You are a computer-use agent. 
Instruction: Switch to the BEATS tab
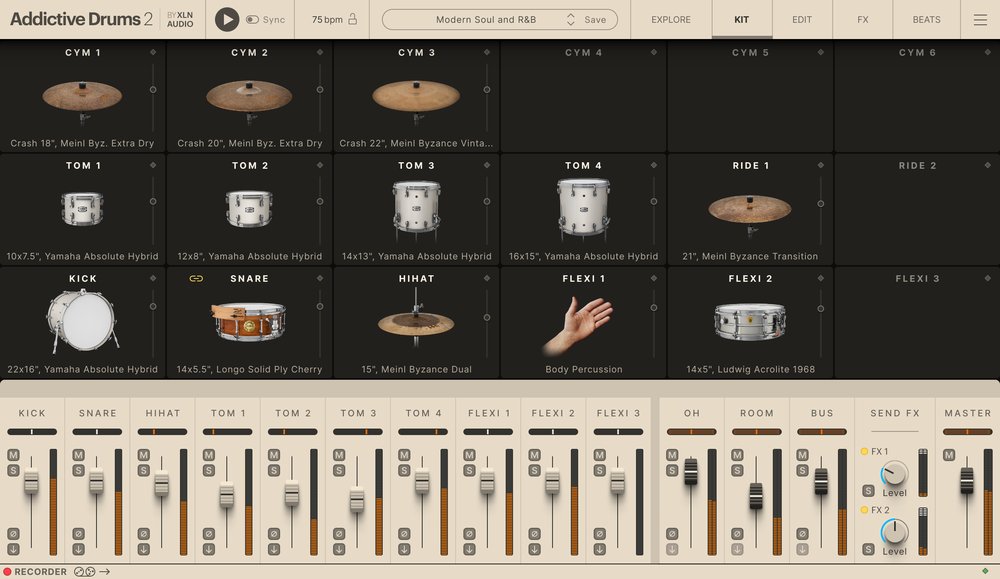(x=926, y=19)
